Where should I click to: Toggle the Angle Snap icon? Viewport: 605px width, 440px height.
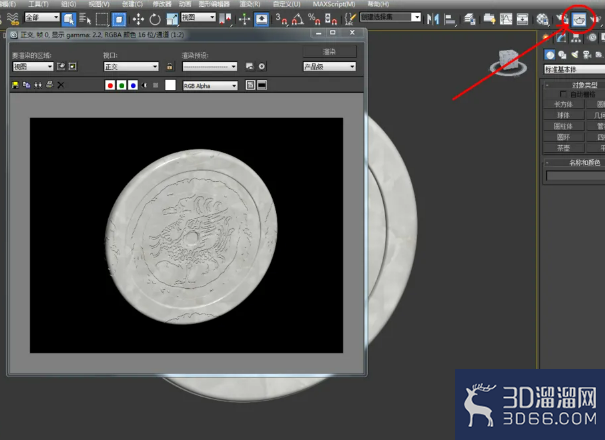pyautogui.click(x=298, y=19)
